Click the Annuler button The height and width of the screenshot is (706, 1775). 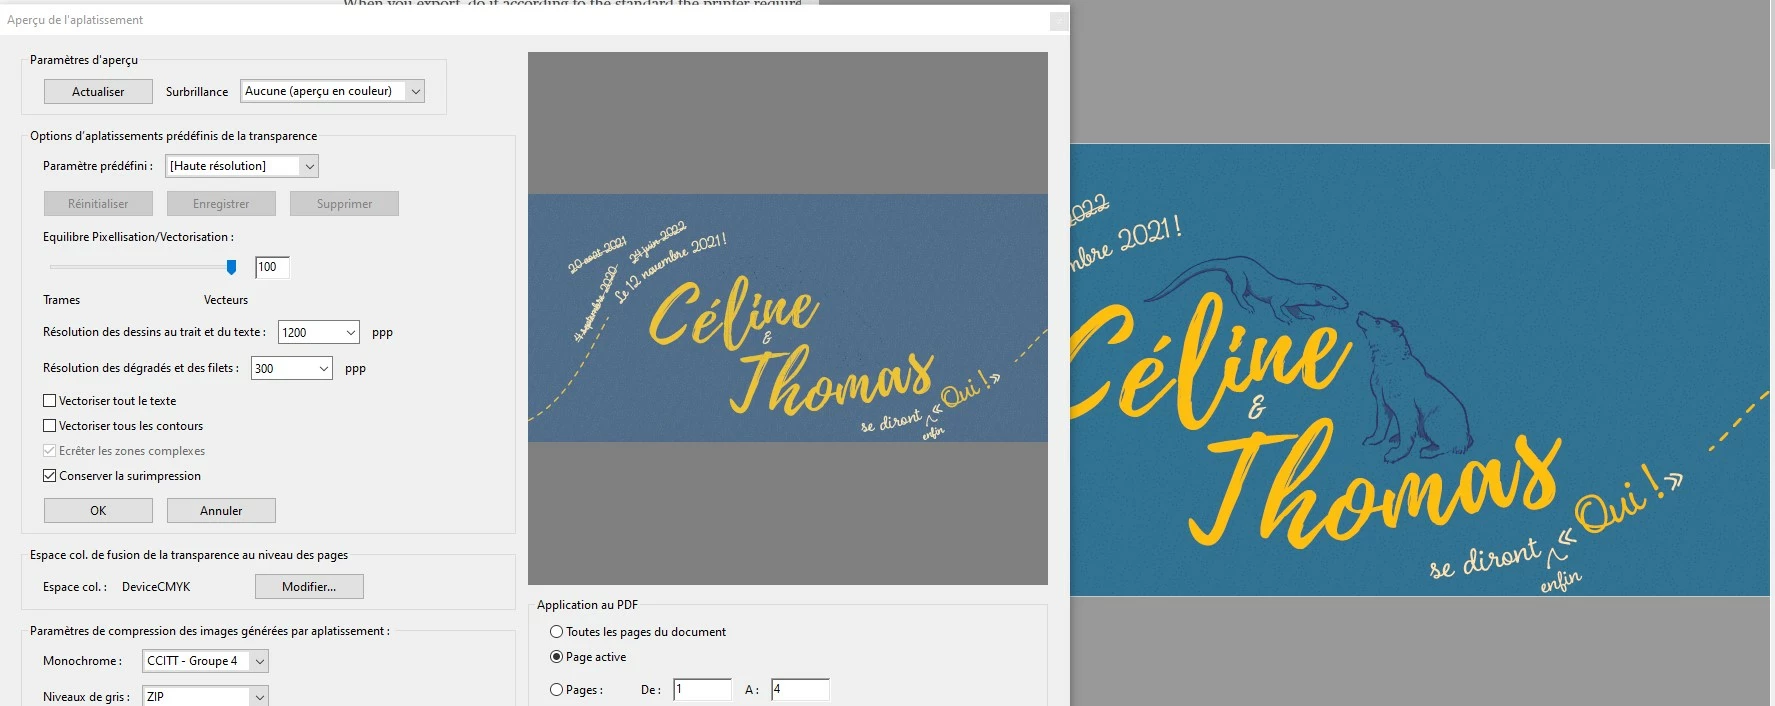click(x=221, y=510)
